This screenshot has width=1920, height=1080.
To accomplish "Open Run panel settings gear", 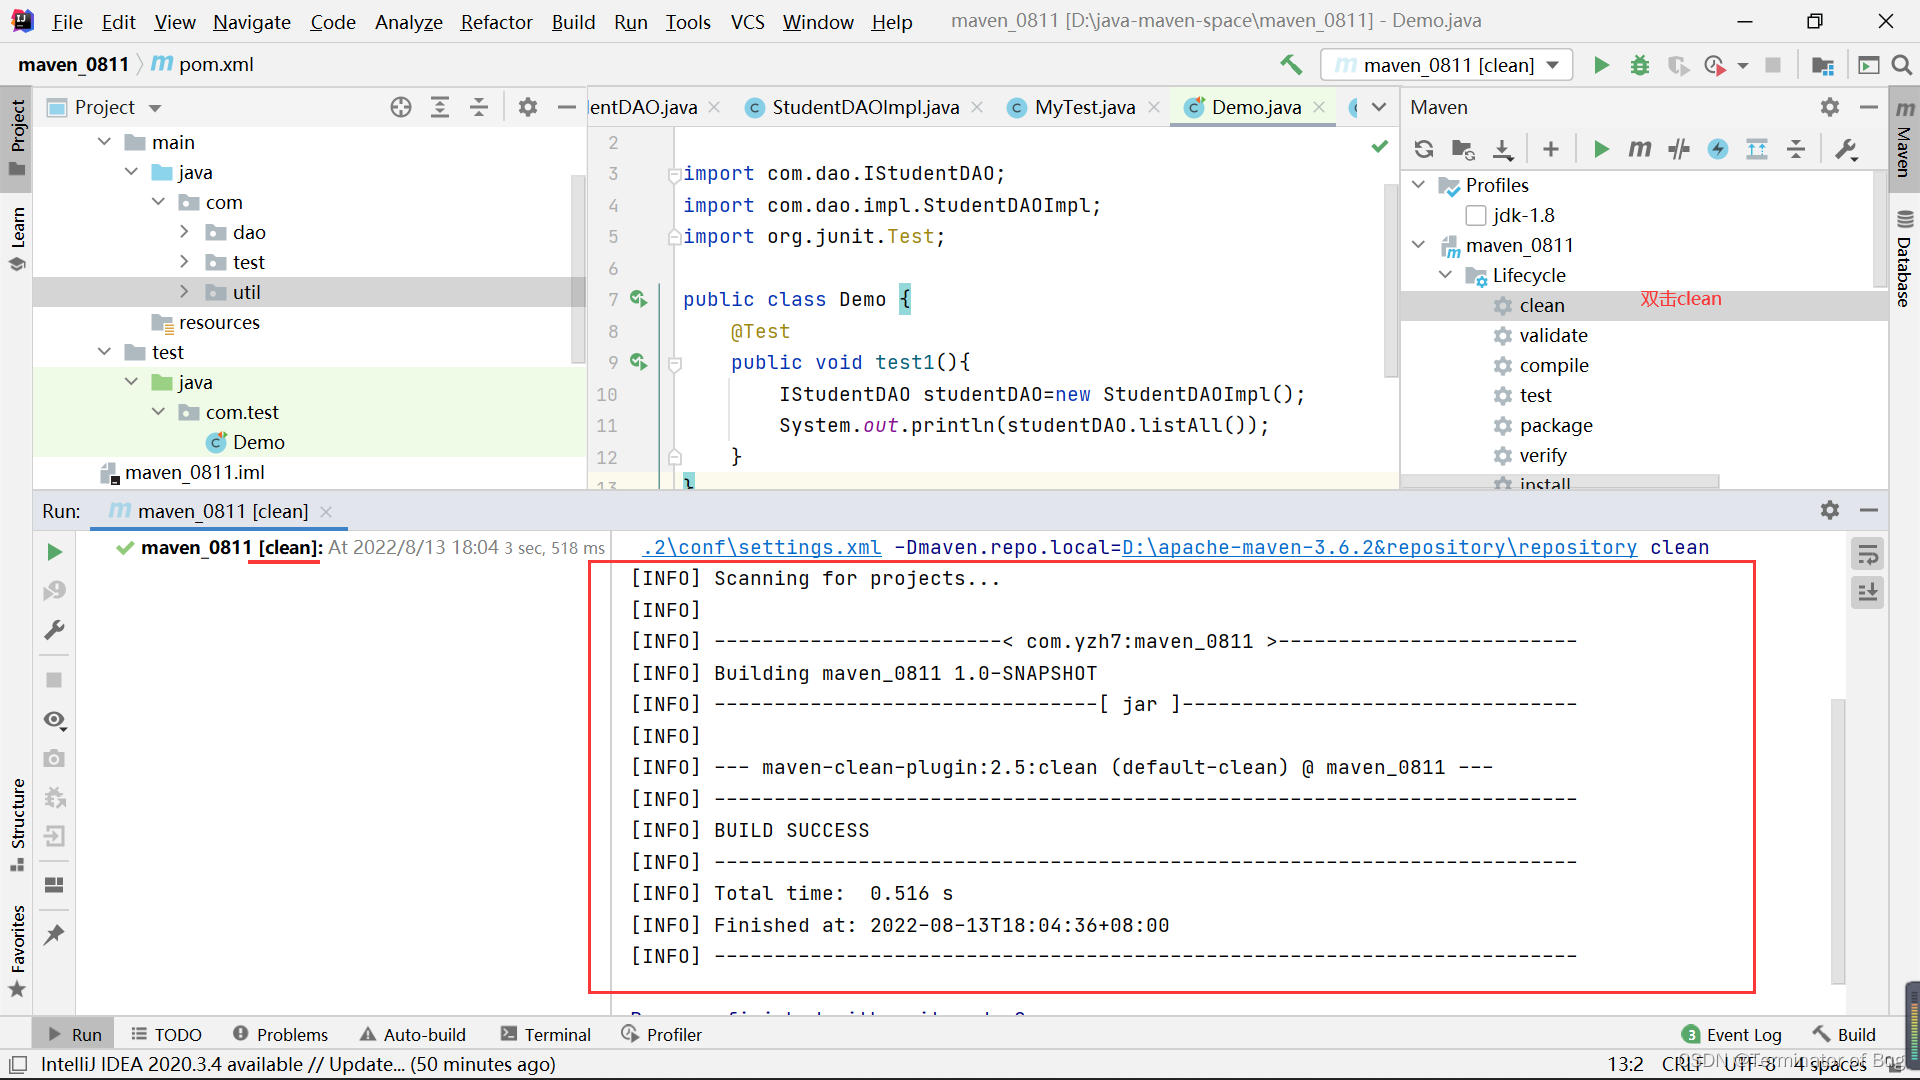I will [x=1830, y=510].
